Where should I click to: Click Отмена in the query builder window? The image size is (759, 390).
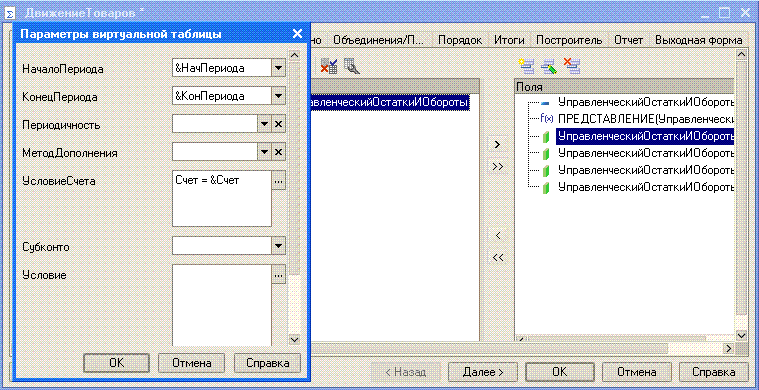636,372
